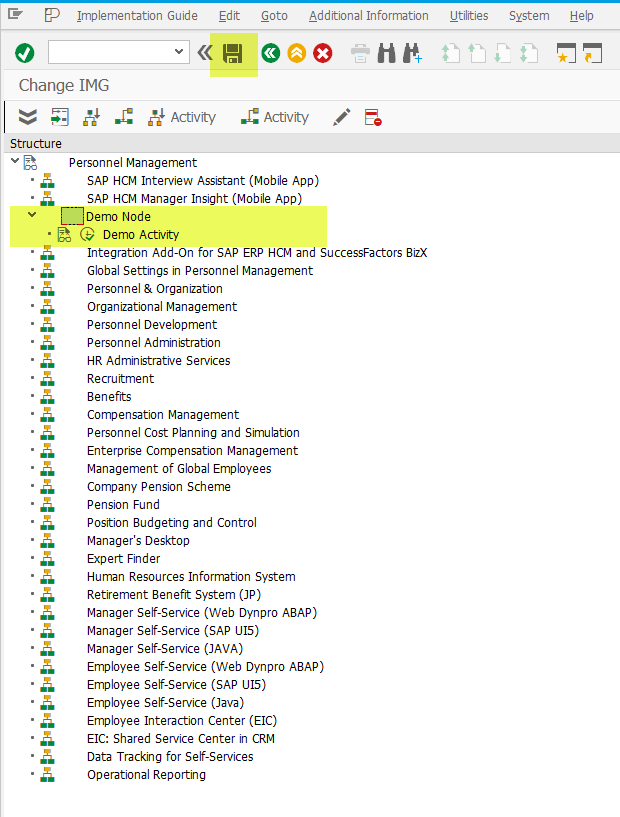Click the structure icon of Personnel Development
Viewport: 620px width, 817px height.
pos(47,325)
